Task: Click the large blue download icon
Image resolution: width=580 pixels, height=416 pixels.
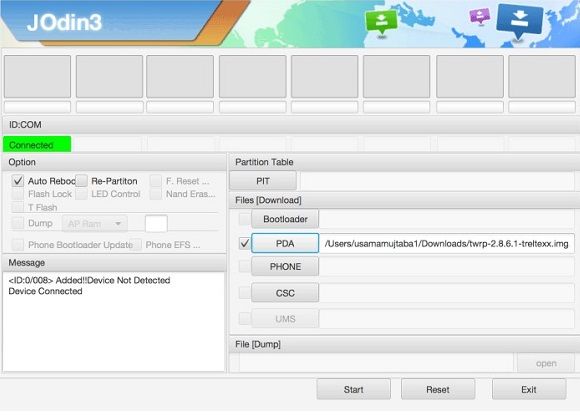Action: coord(520,21)
